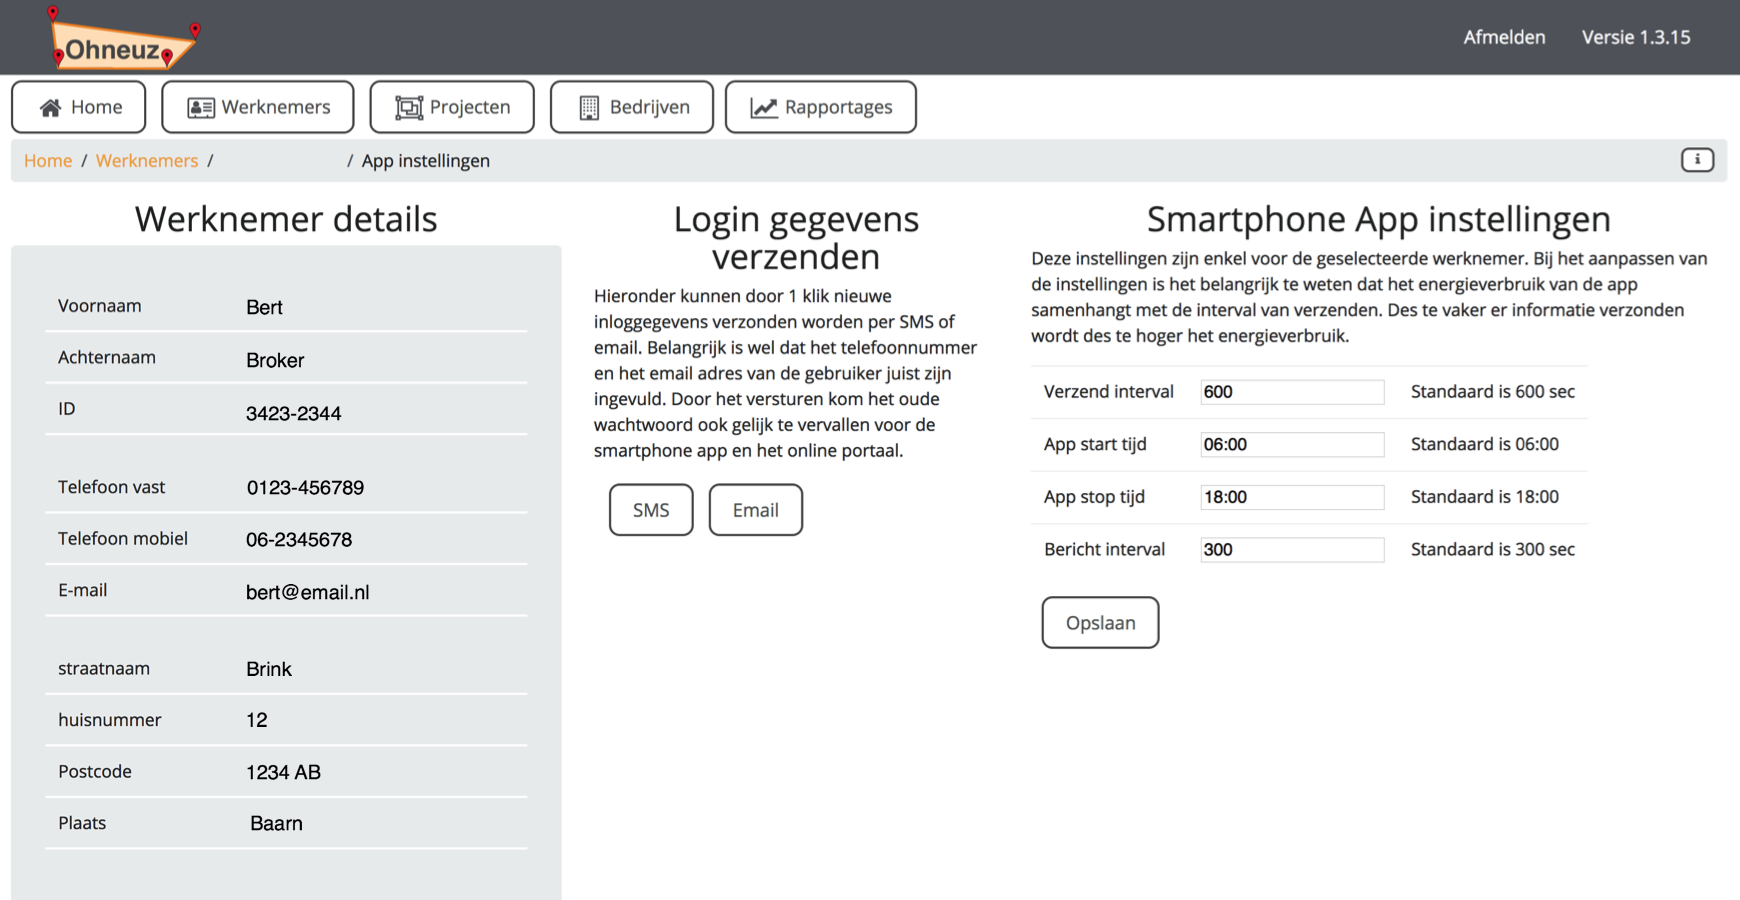Send login credentials via SMS

point(650,509)
